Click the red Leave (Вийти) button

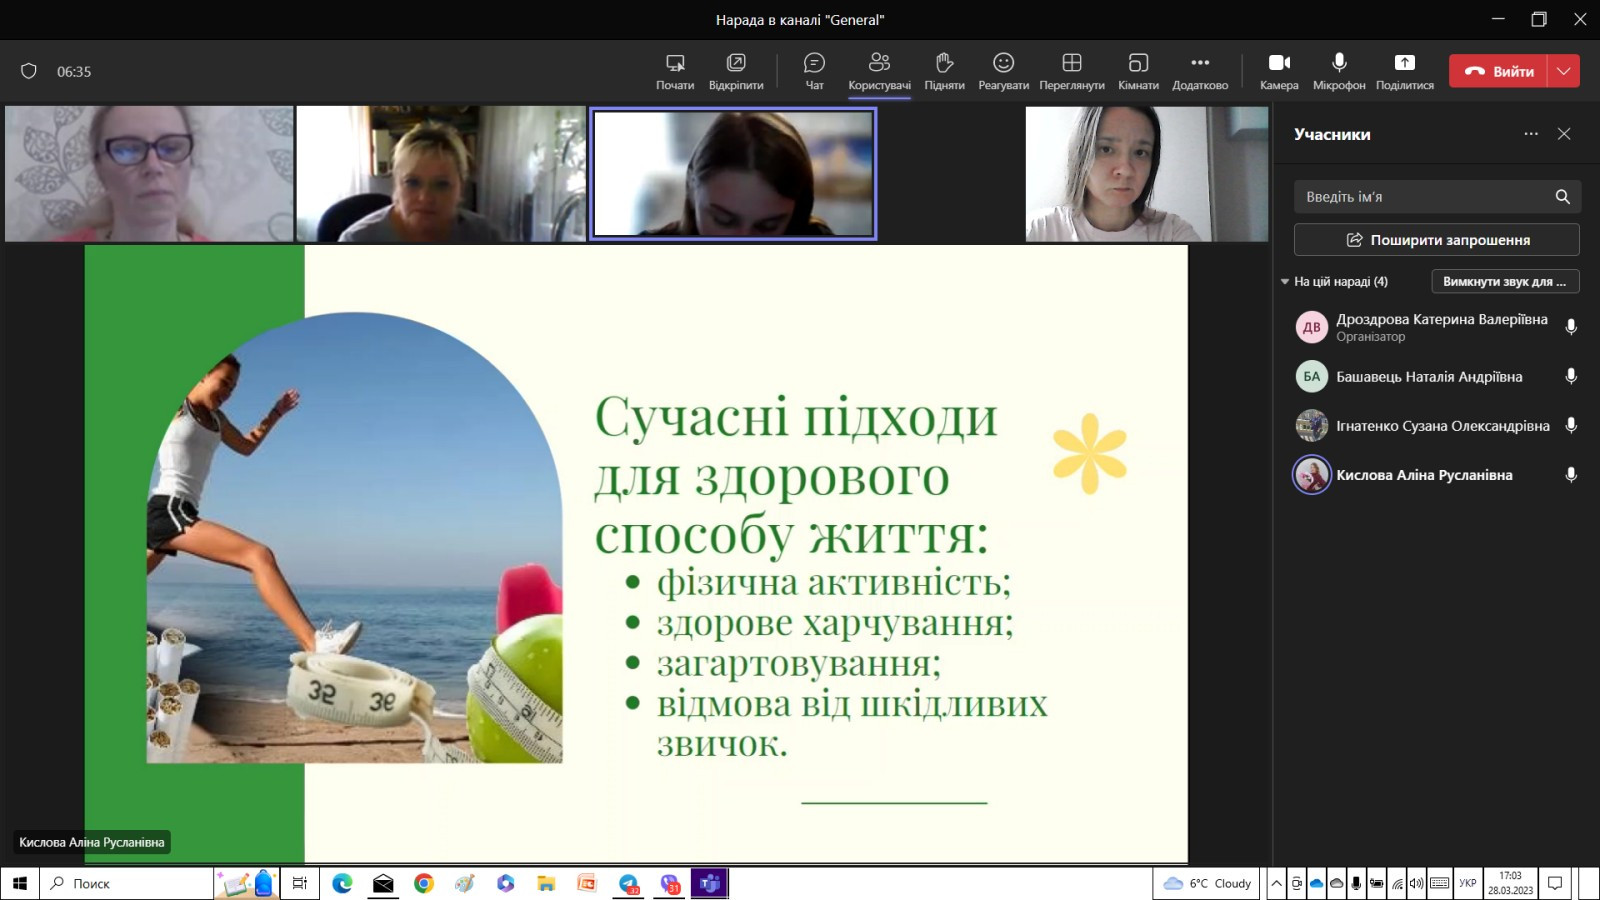click(x=1498, y=71)
